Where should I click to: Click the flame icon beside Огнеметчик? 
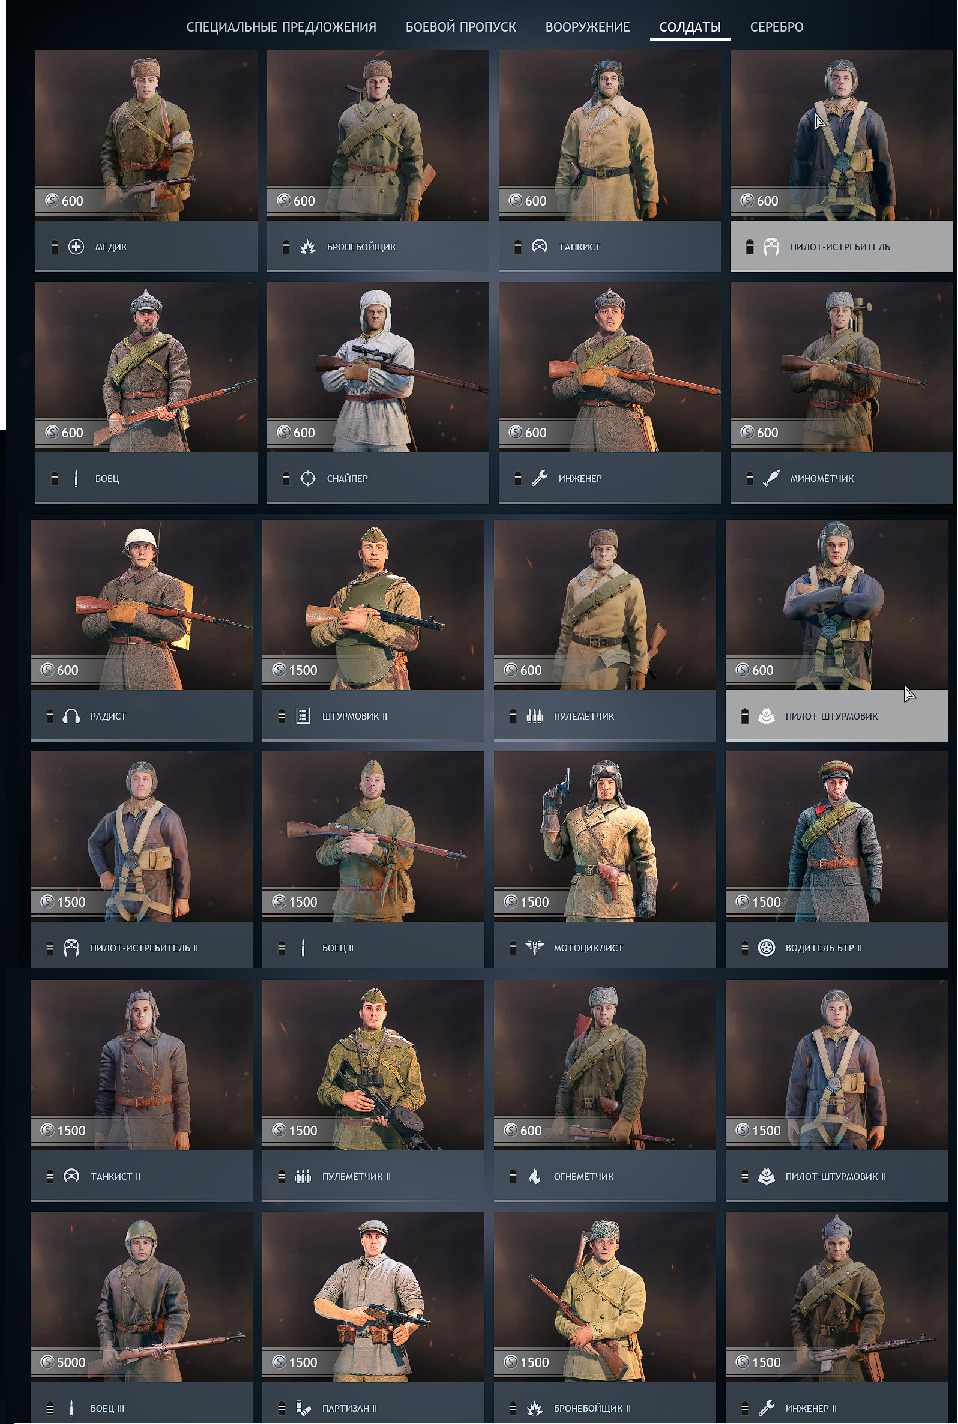coord(535,1176)
